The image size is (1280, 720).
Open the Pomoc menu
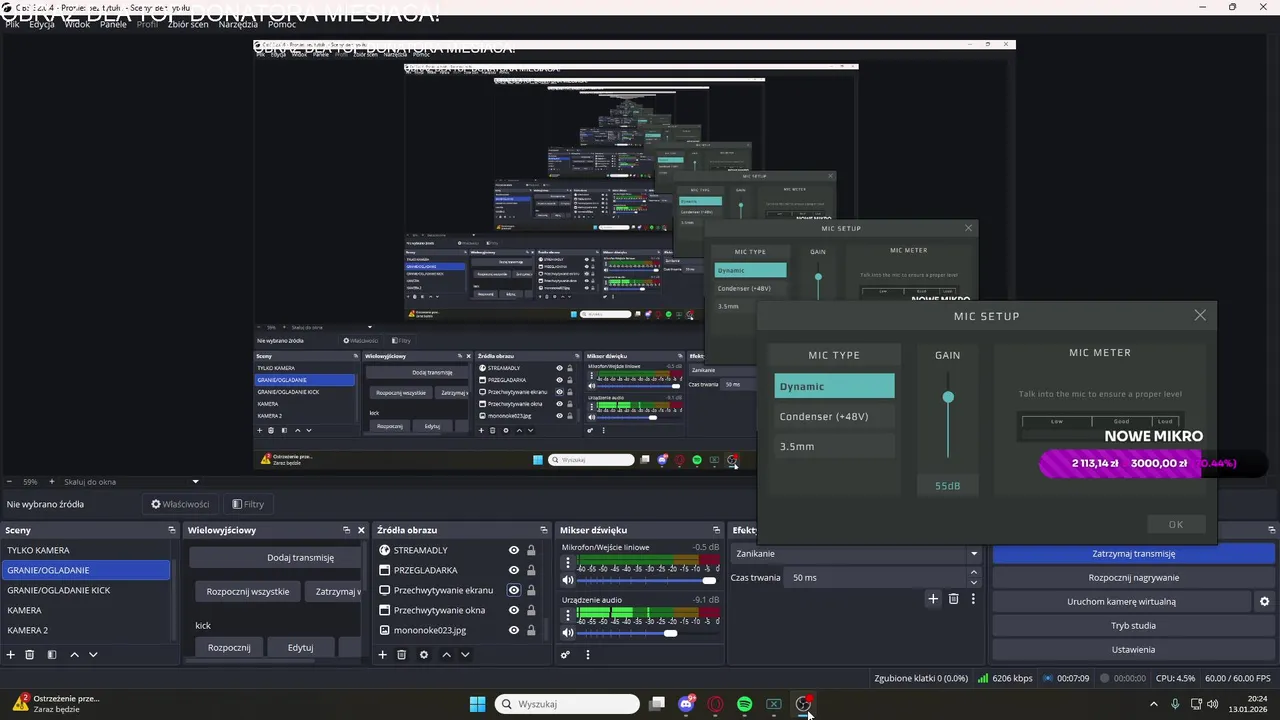282,24
